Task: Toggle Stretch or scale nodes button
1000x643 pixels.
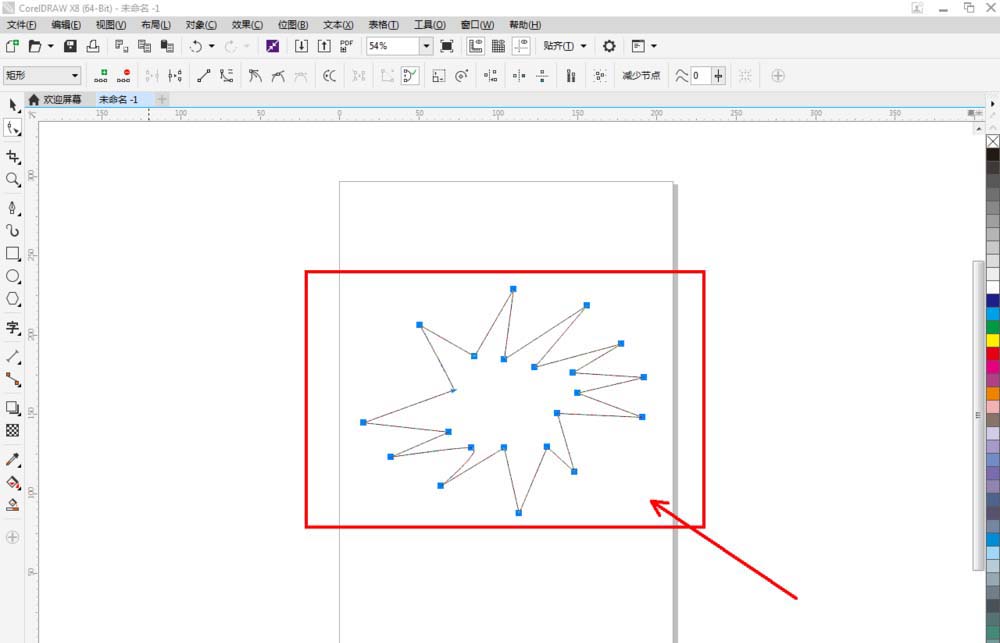Action: 439,76
